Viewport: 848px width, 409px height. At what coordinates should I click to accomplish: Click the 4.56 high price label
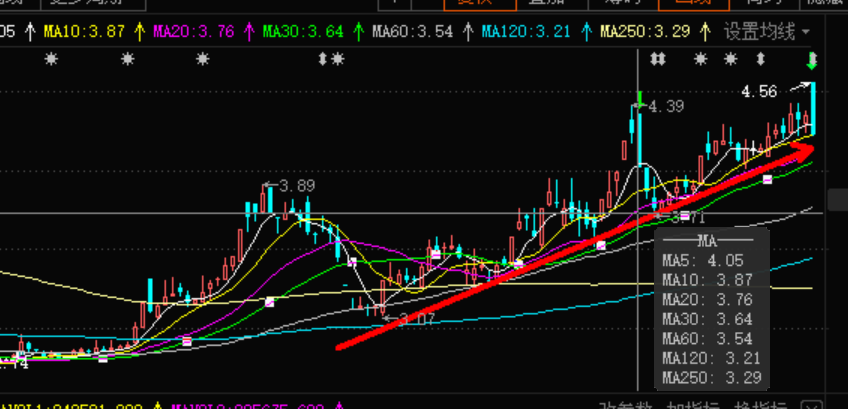pos(759,92)
